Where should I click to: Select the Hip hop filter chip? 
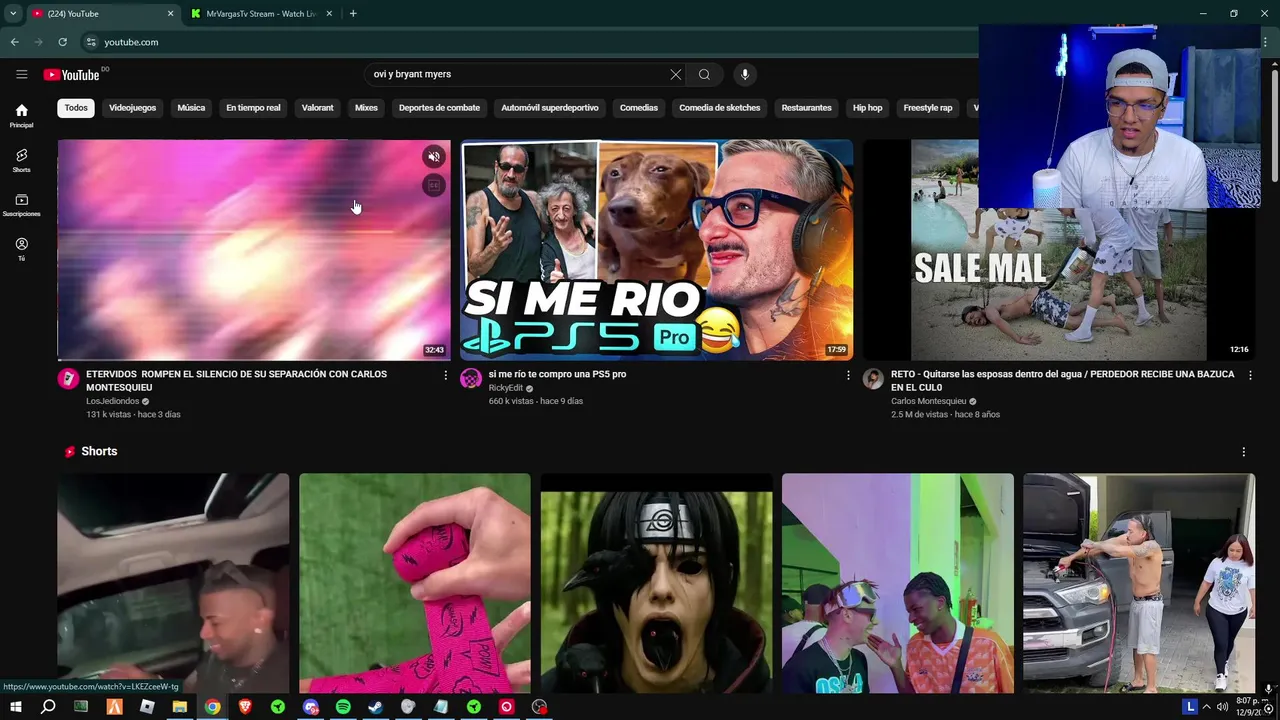click(867, 108)
